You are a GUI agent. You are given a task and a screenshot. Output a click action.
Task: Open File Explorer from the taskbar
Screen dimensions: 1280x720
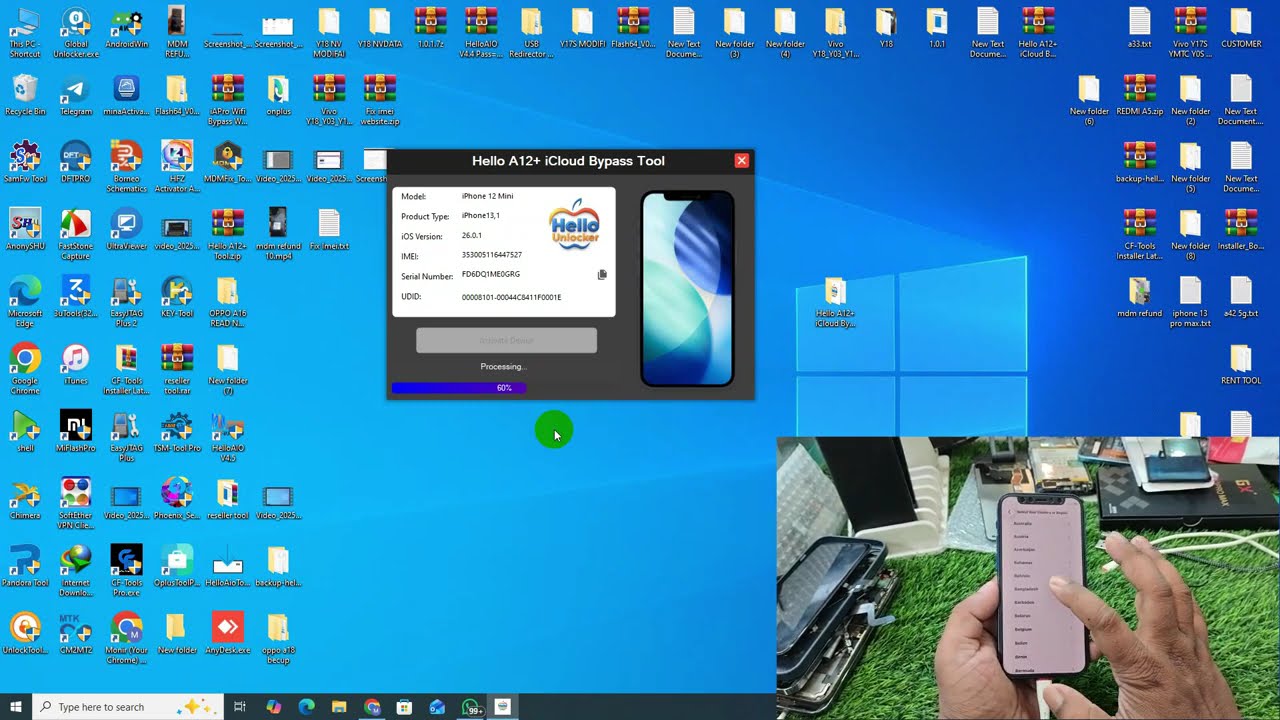coord(339,707)
